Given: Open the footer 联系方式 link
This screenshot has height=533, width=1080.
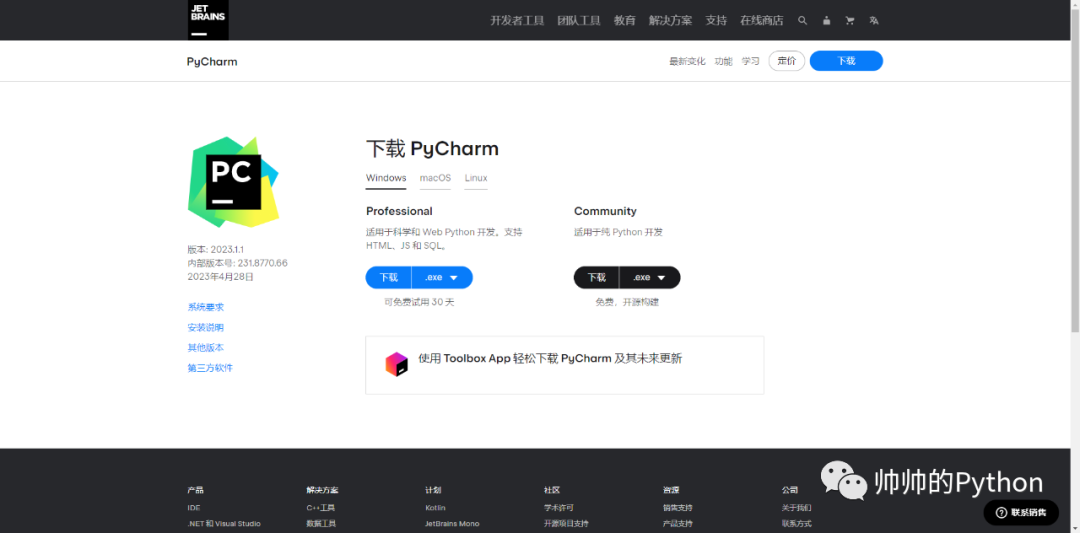Looking at the screenshot, I should coord(796,523).
